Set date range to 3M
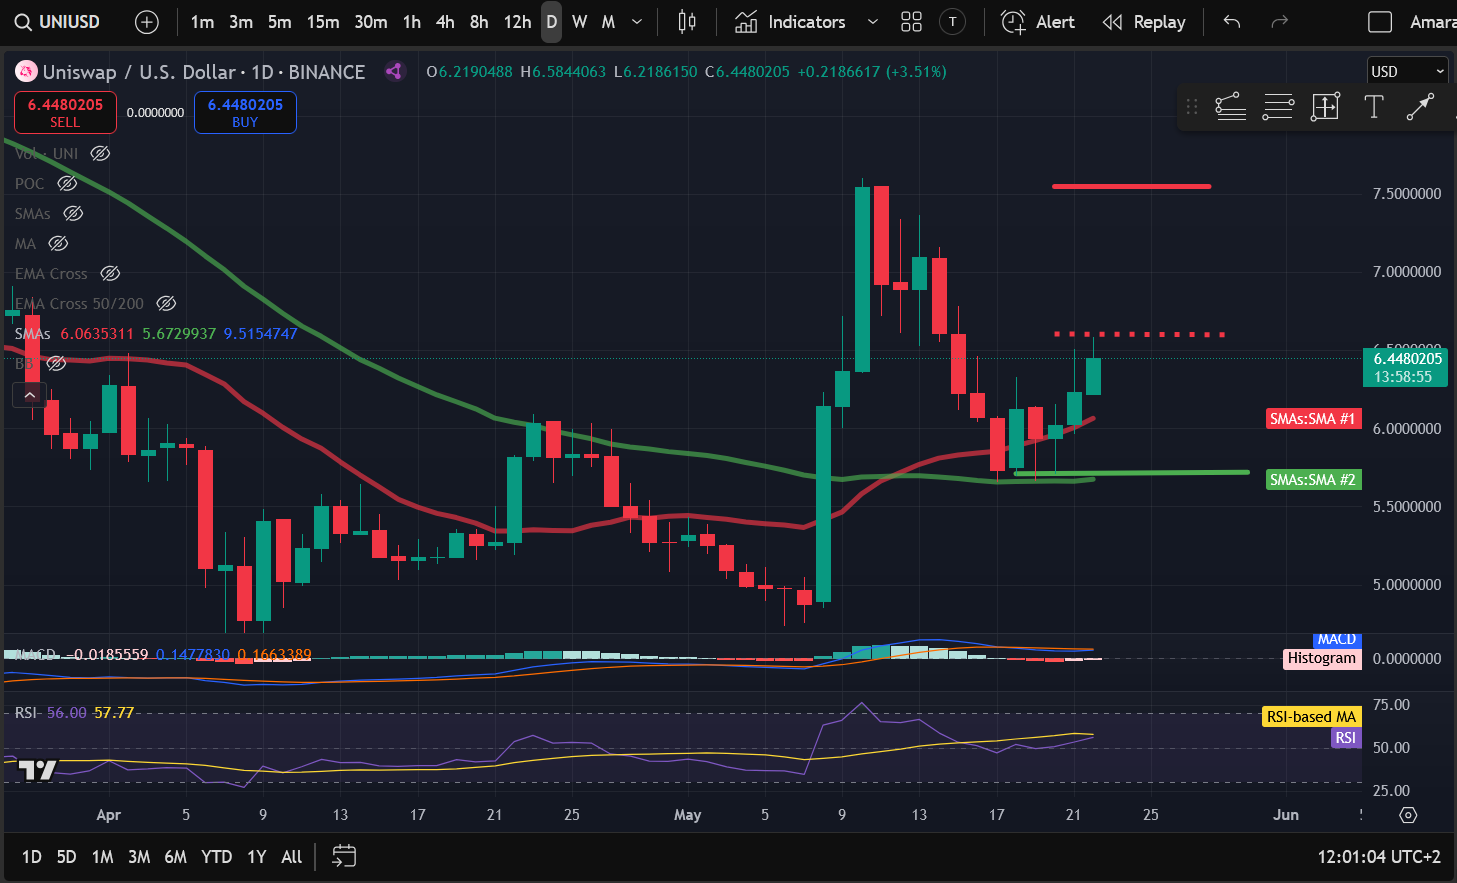The height and width of the screenshot is (883, 1457). tap(139, 856)
